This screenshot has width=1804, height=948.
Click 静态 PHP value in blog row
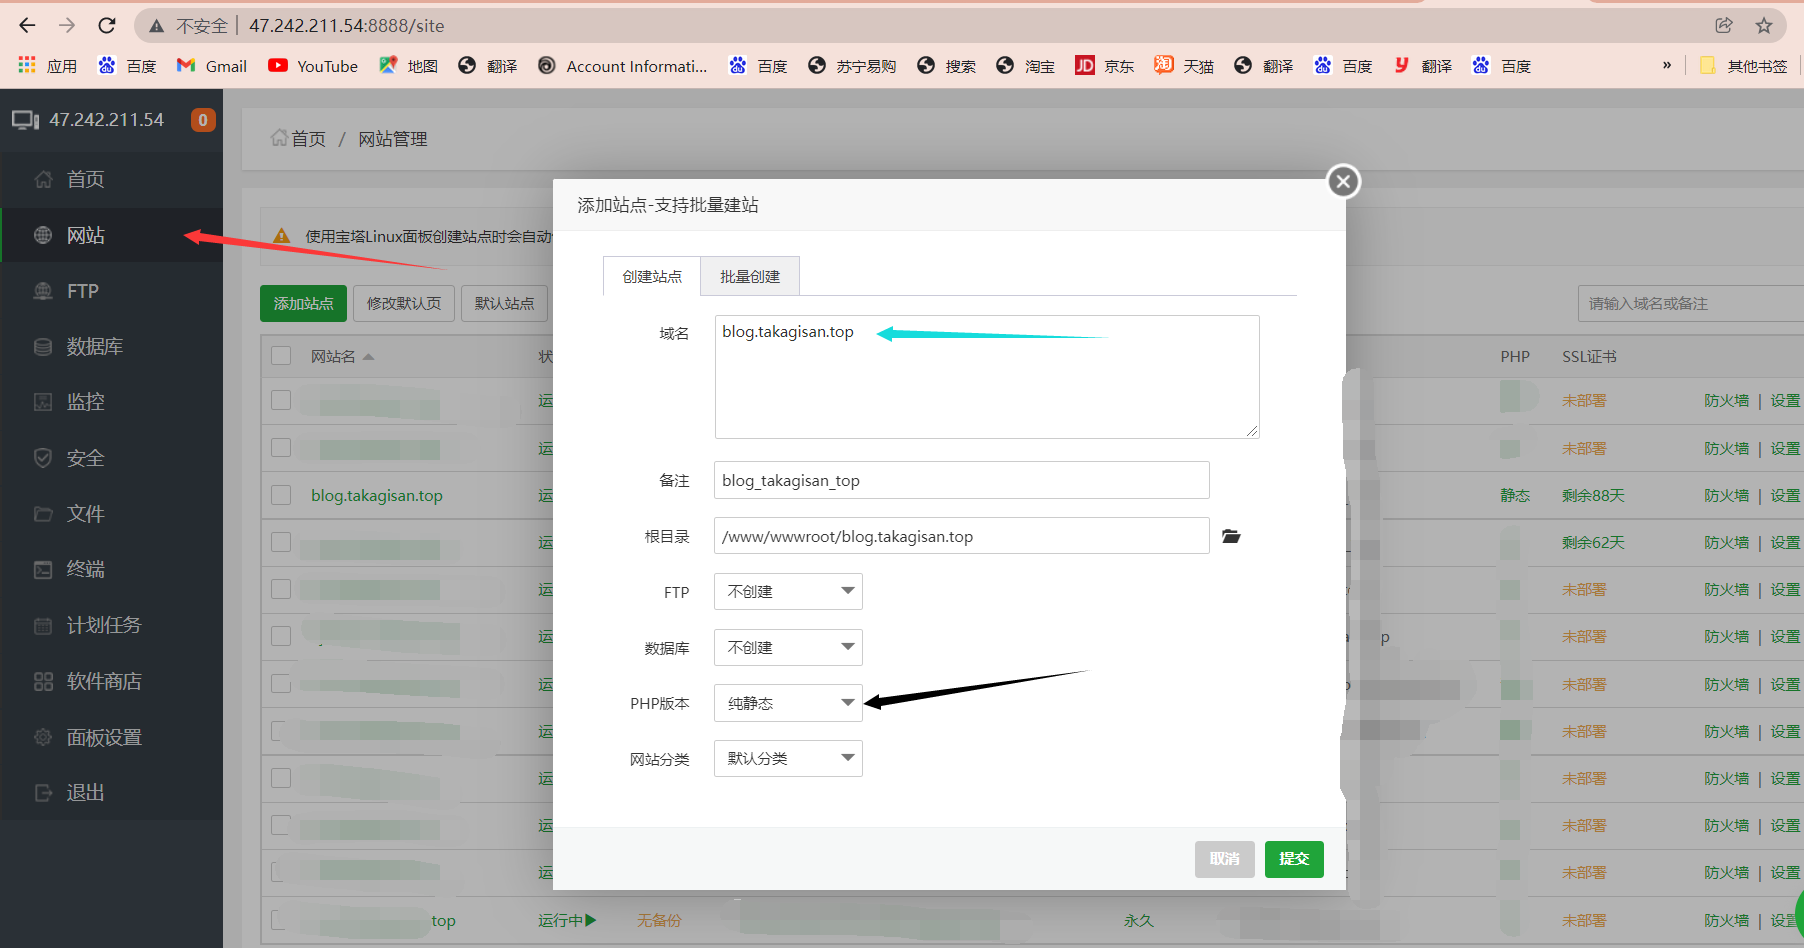(x=1515, y=495)
